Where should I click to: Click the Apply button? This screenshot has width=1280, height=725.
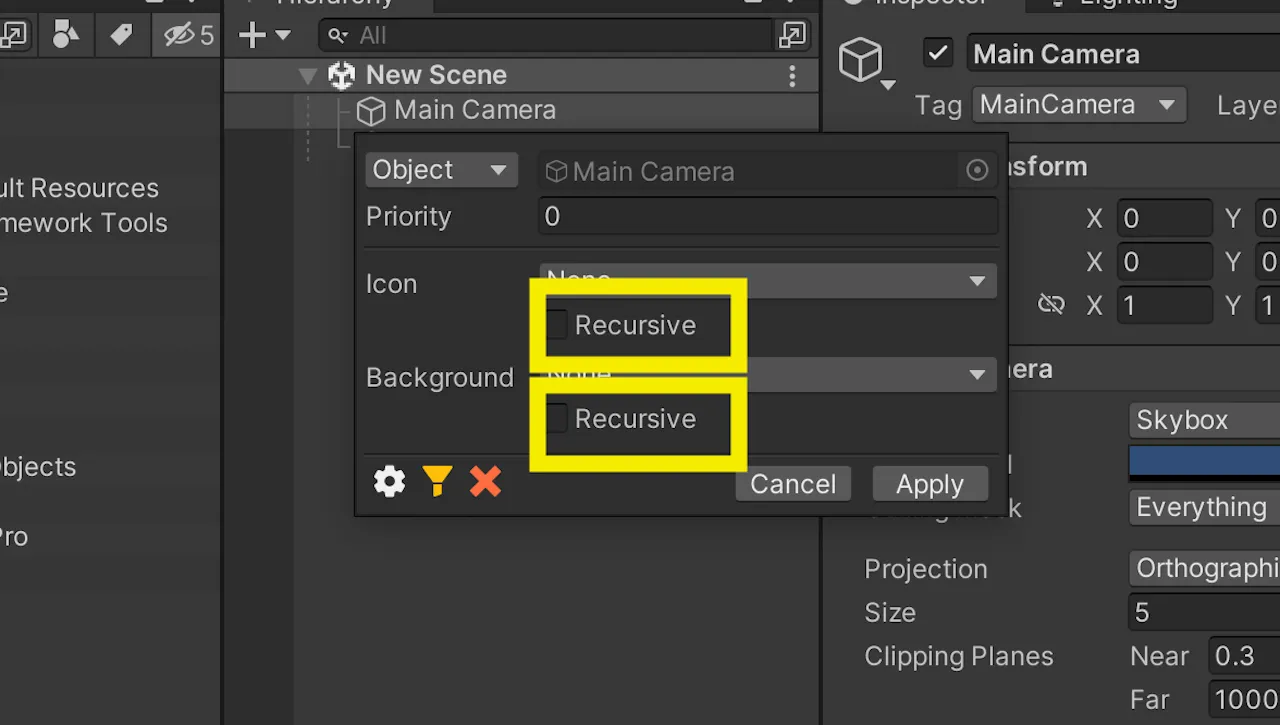tap(930, 484)
